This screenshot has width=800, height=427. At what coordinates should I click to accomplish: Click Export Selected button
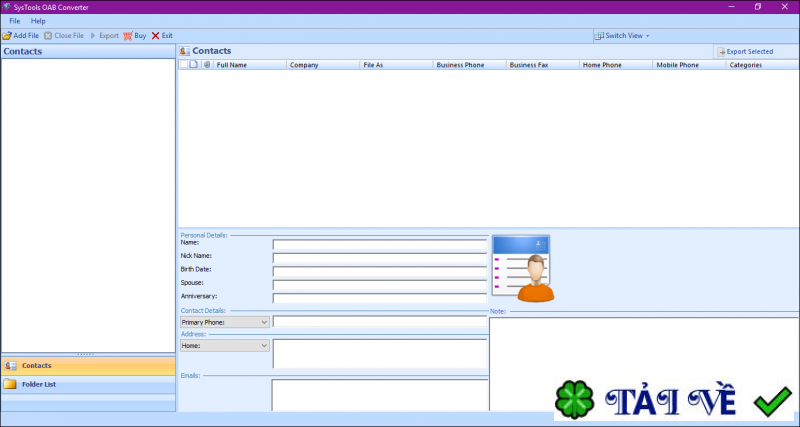(745, 52)
